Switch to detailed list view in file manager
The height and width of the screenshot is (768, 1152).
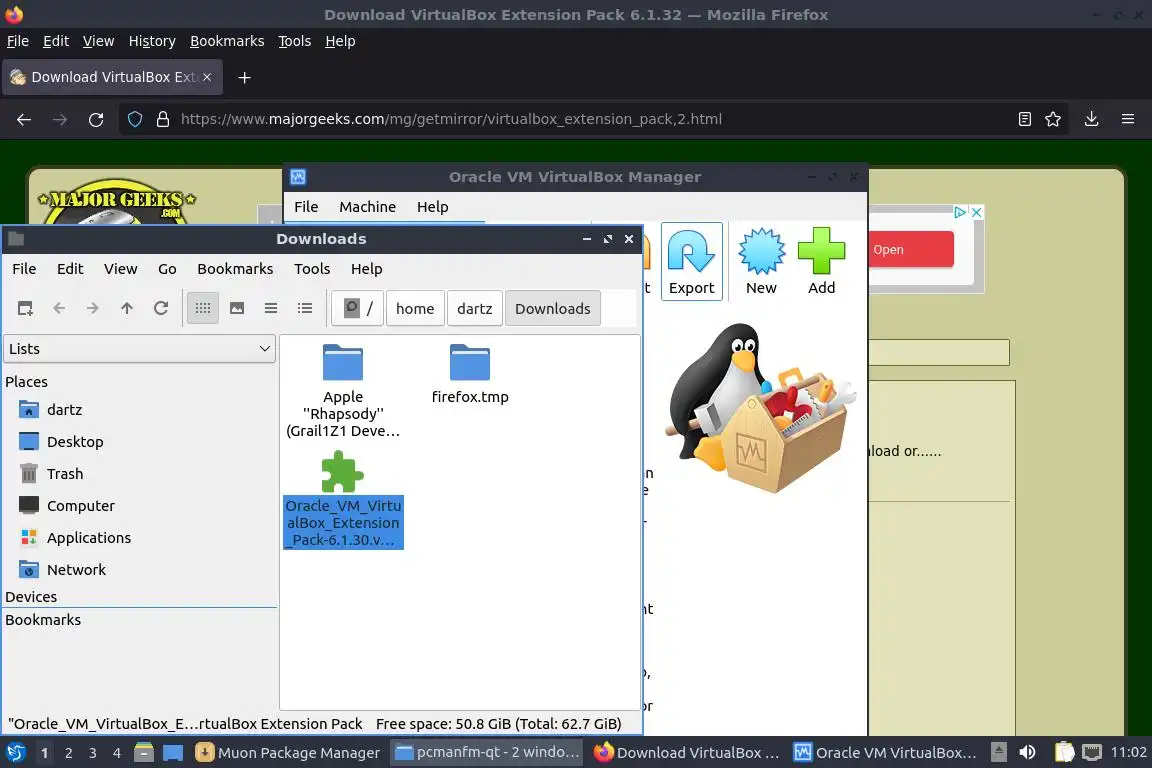305,309
